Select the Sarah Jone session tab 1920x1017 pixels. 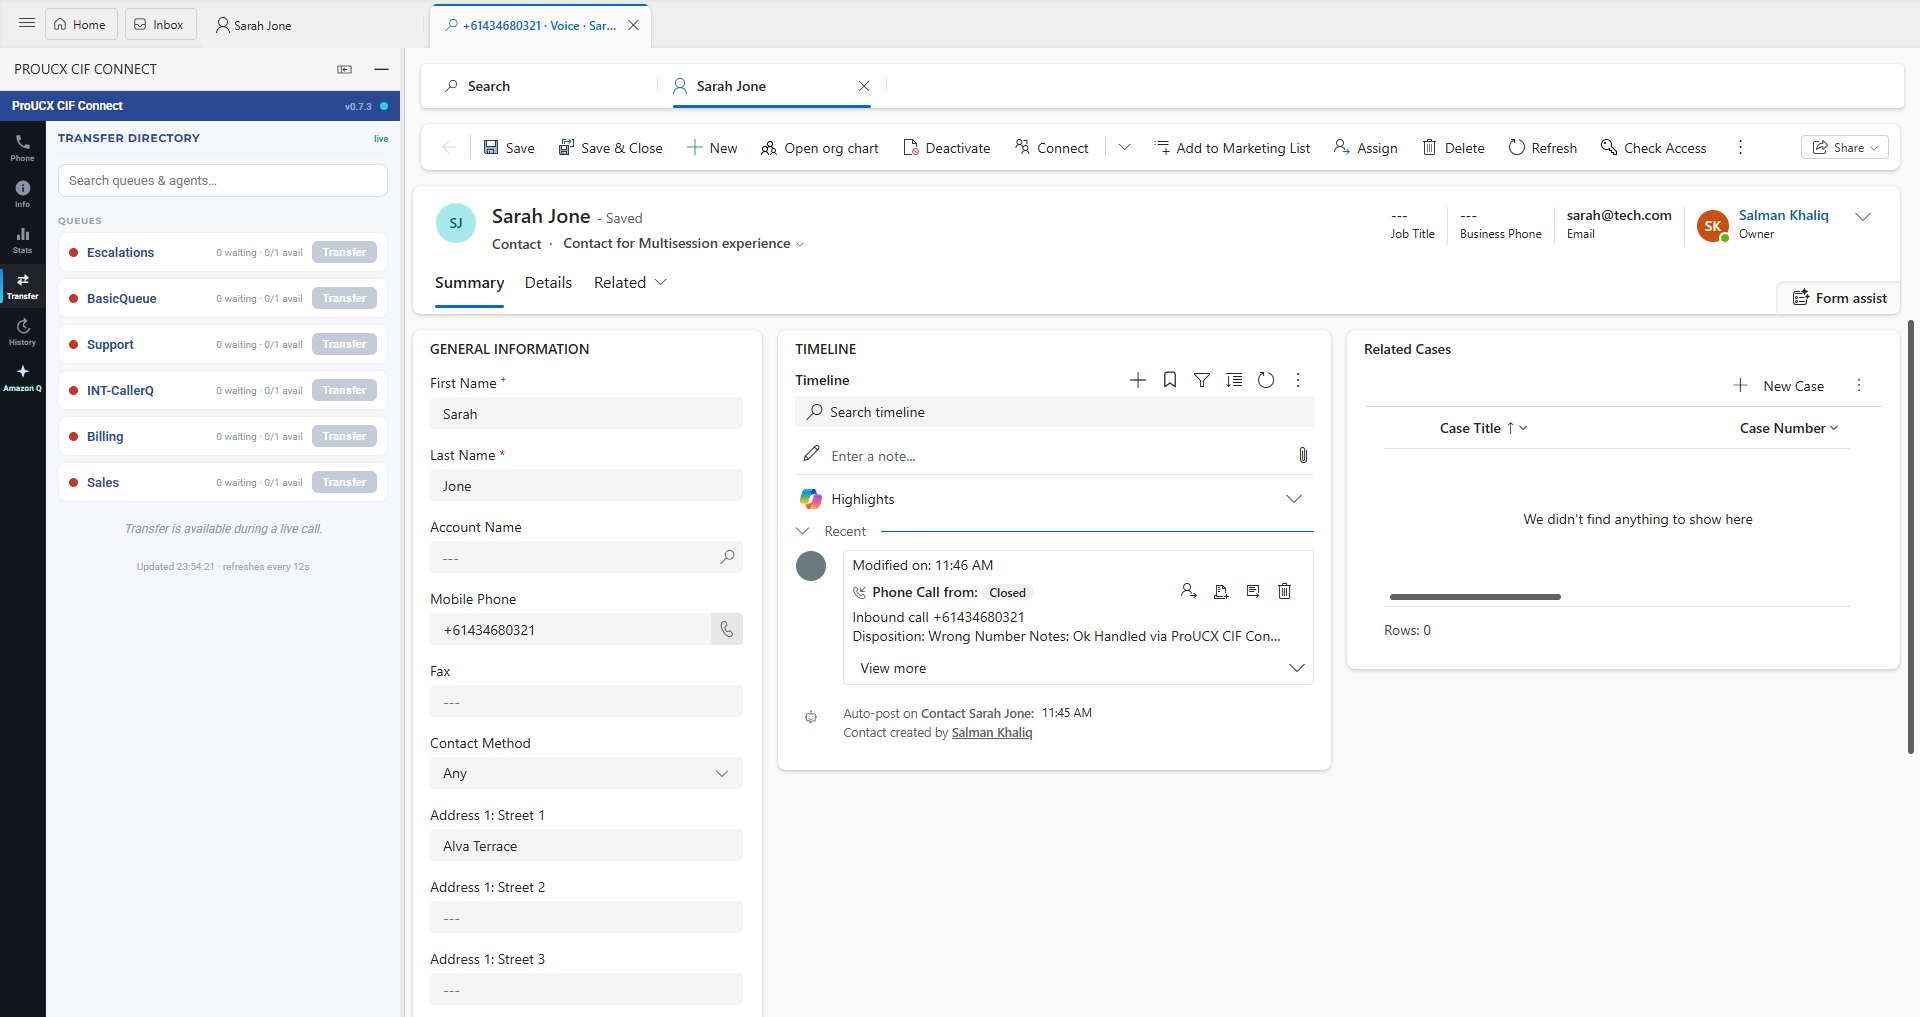coord(253,25)
